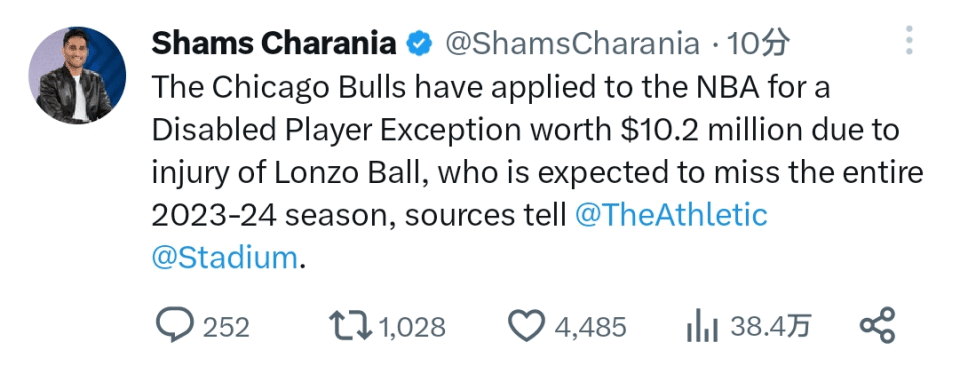Click the 252 replies count
Viewport: 960px width, 366px height.
tap(226, 327)
